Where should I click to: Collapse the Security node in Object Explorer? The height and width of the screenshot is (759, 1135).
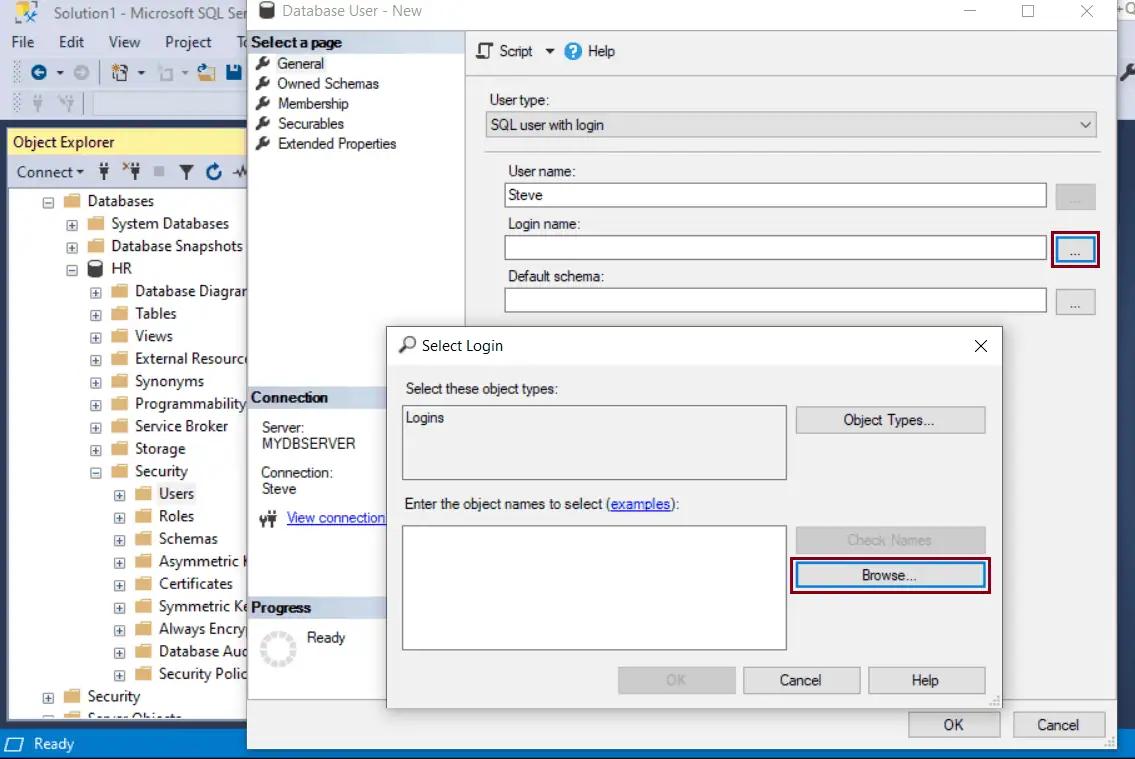coord(95,471)
